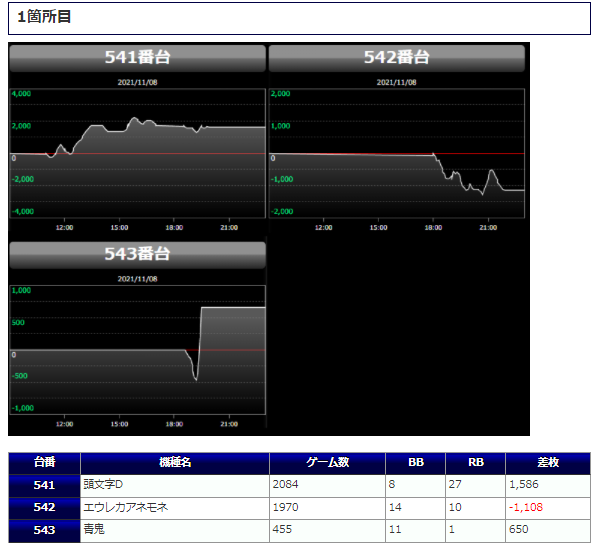Click the 541番台 graph header
Viewport: 593px width, 545px height.
click(137, 58)
